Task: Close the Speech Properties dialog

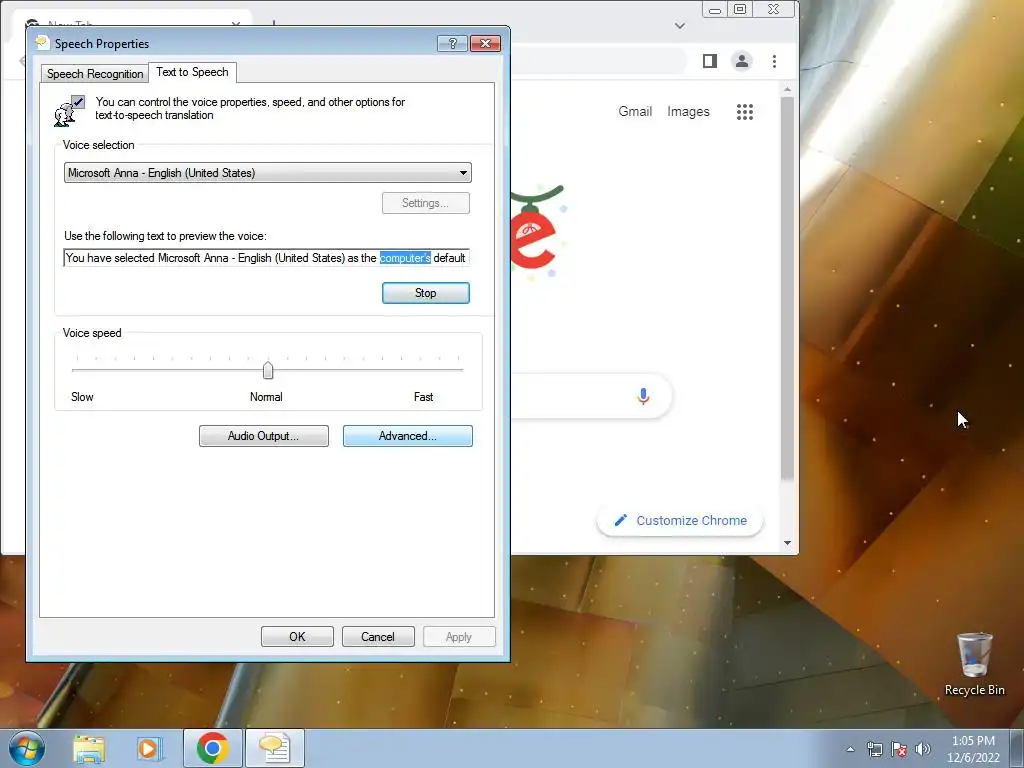Action: [485, 44]
